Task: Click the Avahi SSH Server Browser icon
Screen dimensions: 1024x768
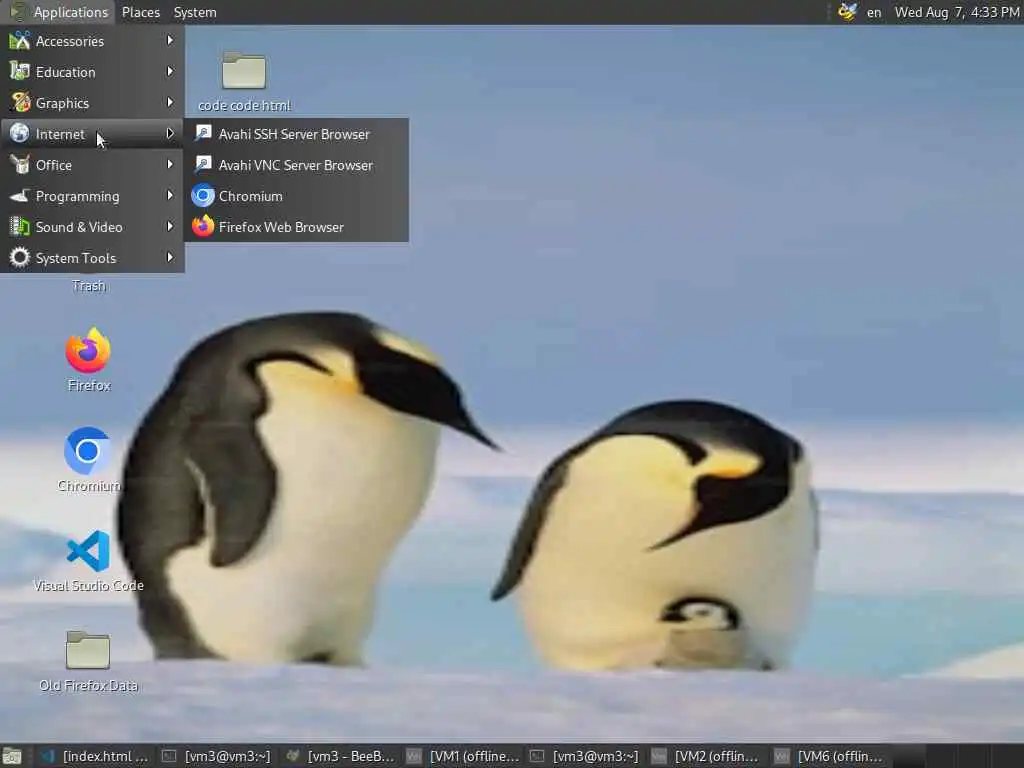Action: click(203, 133)
